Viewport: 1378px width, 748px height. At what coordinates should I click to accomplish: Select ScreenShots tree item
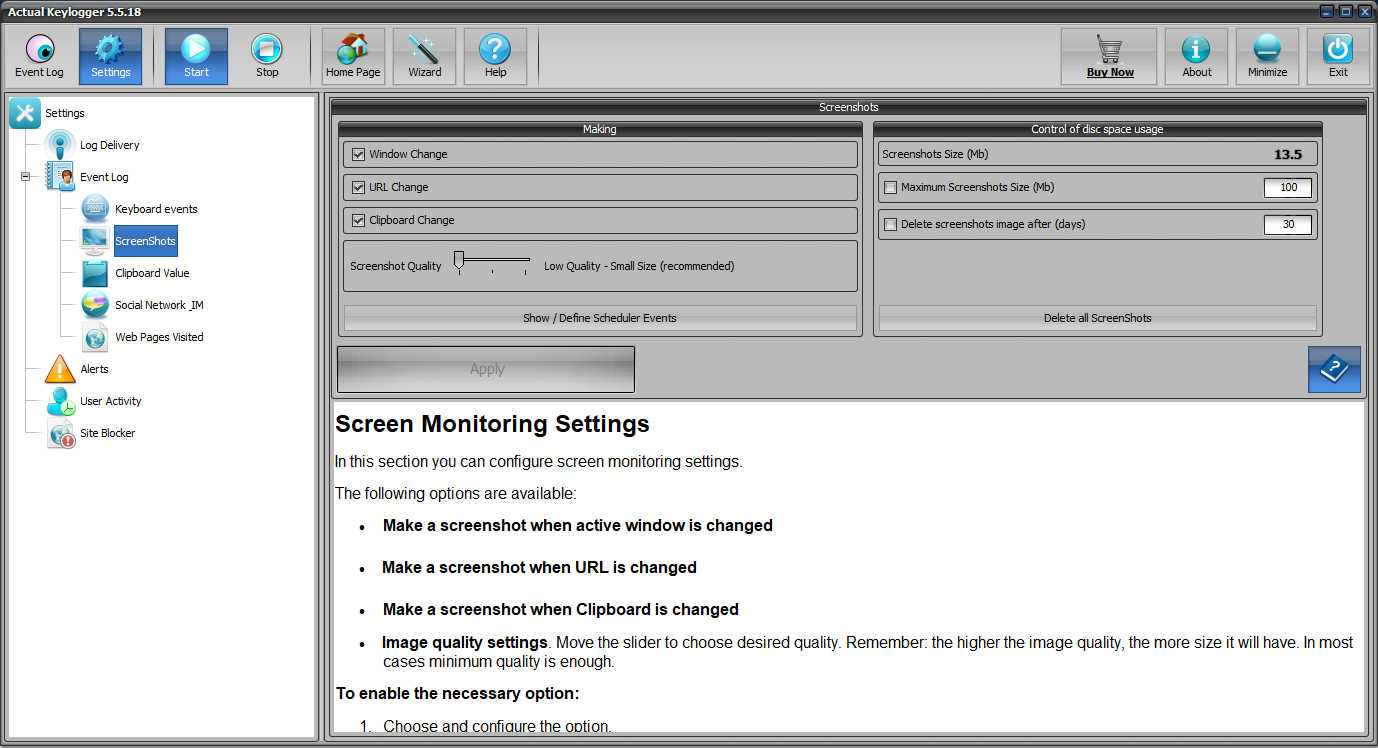[x=145, y=241]
